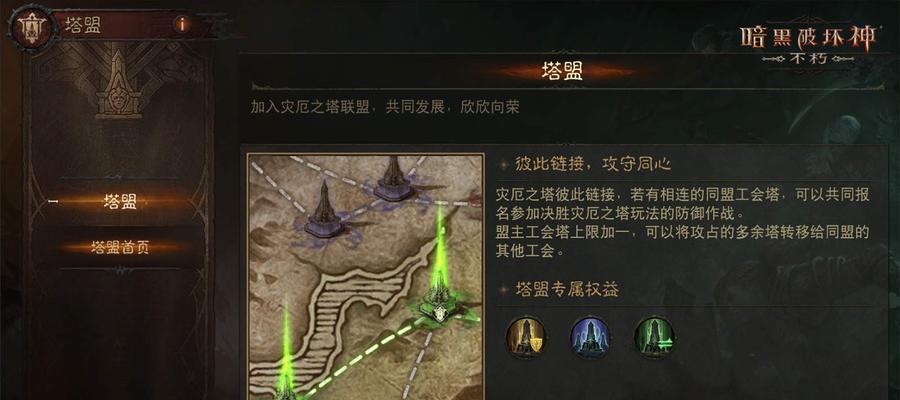Click the large tower crest in left panel

click(x=119, y=84)
